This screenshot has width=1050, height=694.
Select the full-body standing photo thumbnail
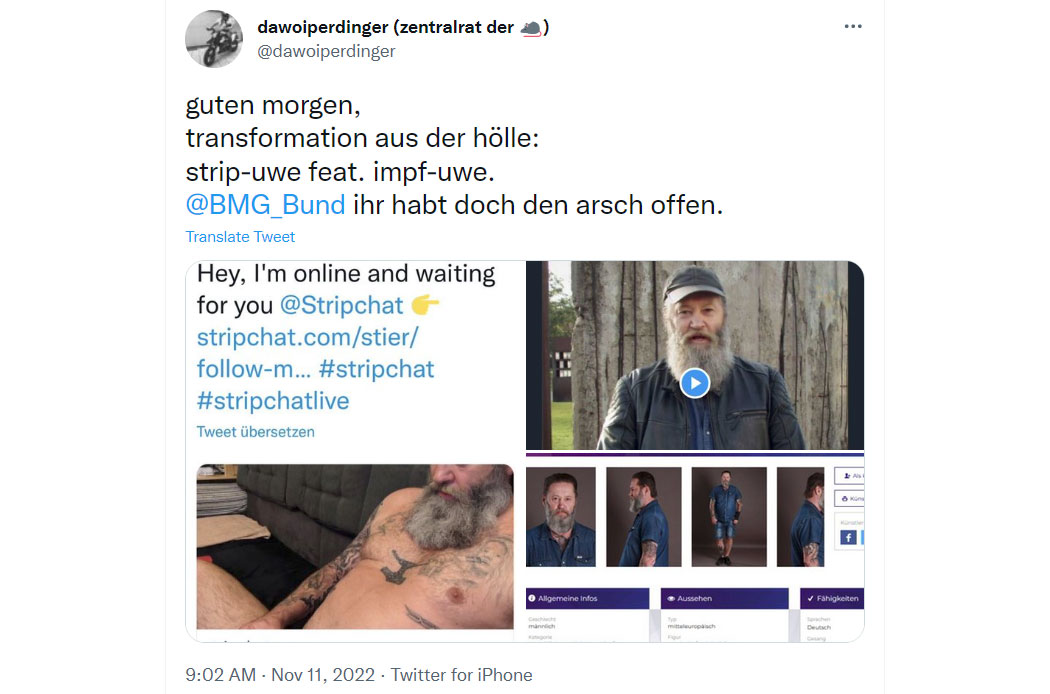[729, 517]
